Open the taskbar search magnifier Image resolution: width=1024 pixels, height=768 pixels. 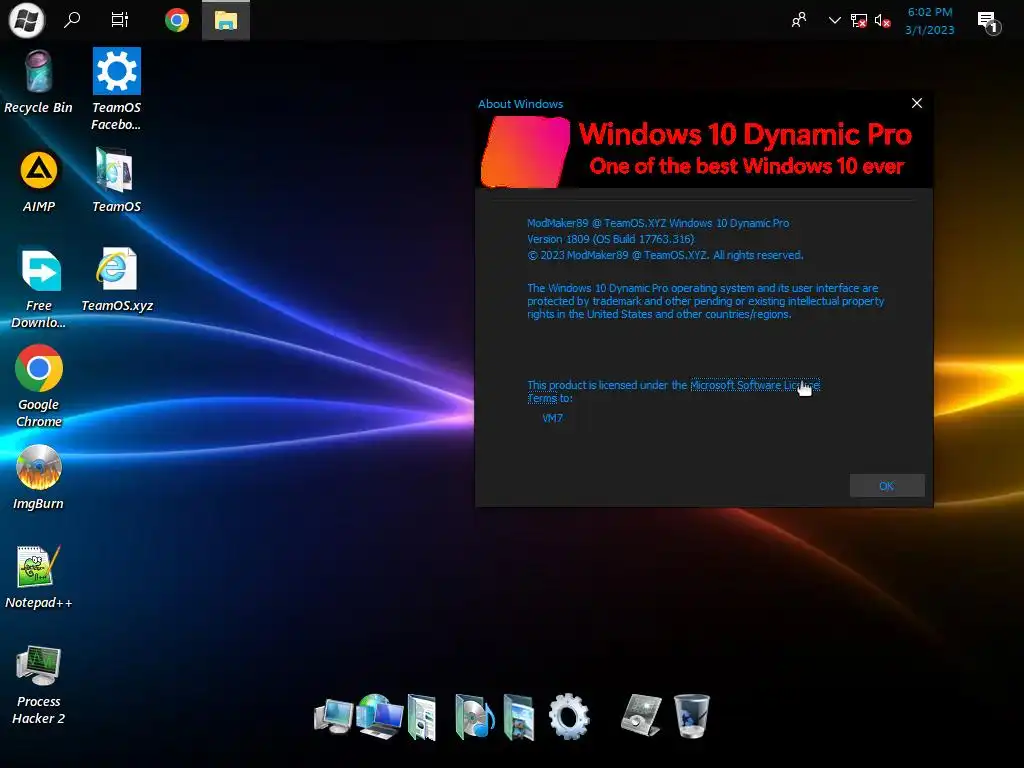(72, 20)
